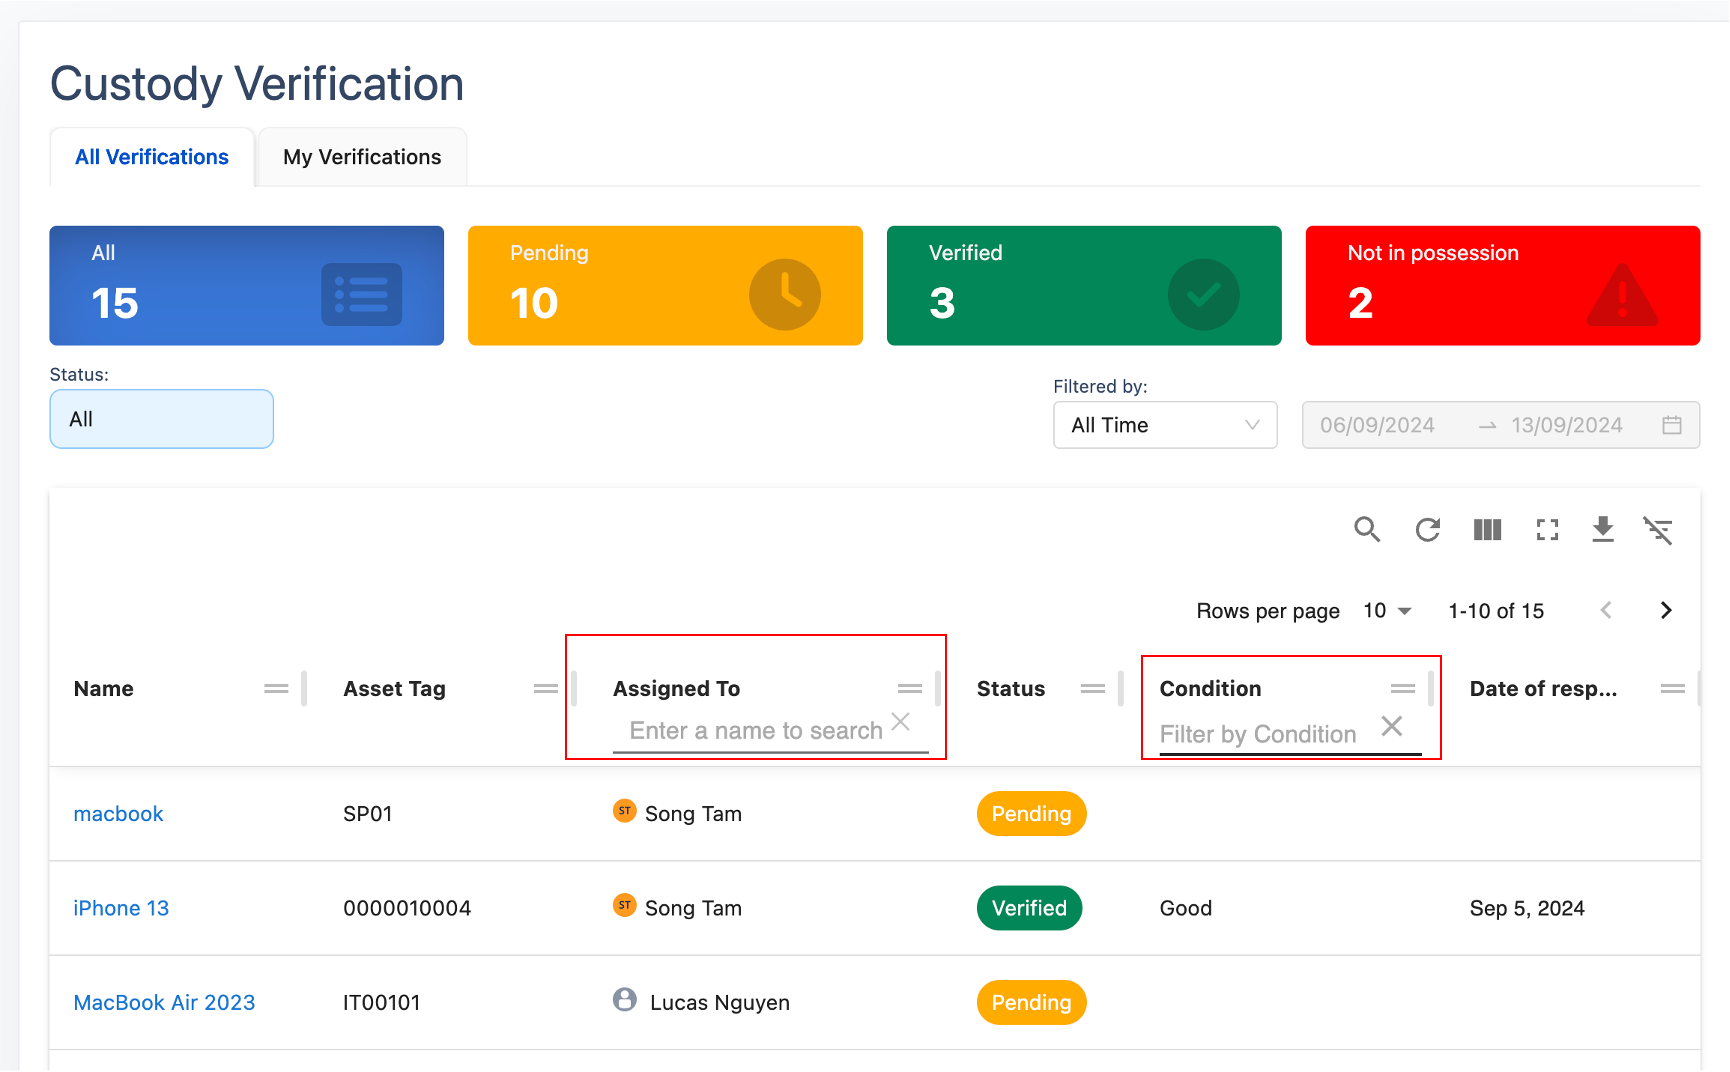Select the All Verifications tab

[x=152, y=157]
